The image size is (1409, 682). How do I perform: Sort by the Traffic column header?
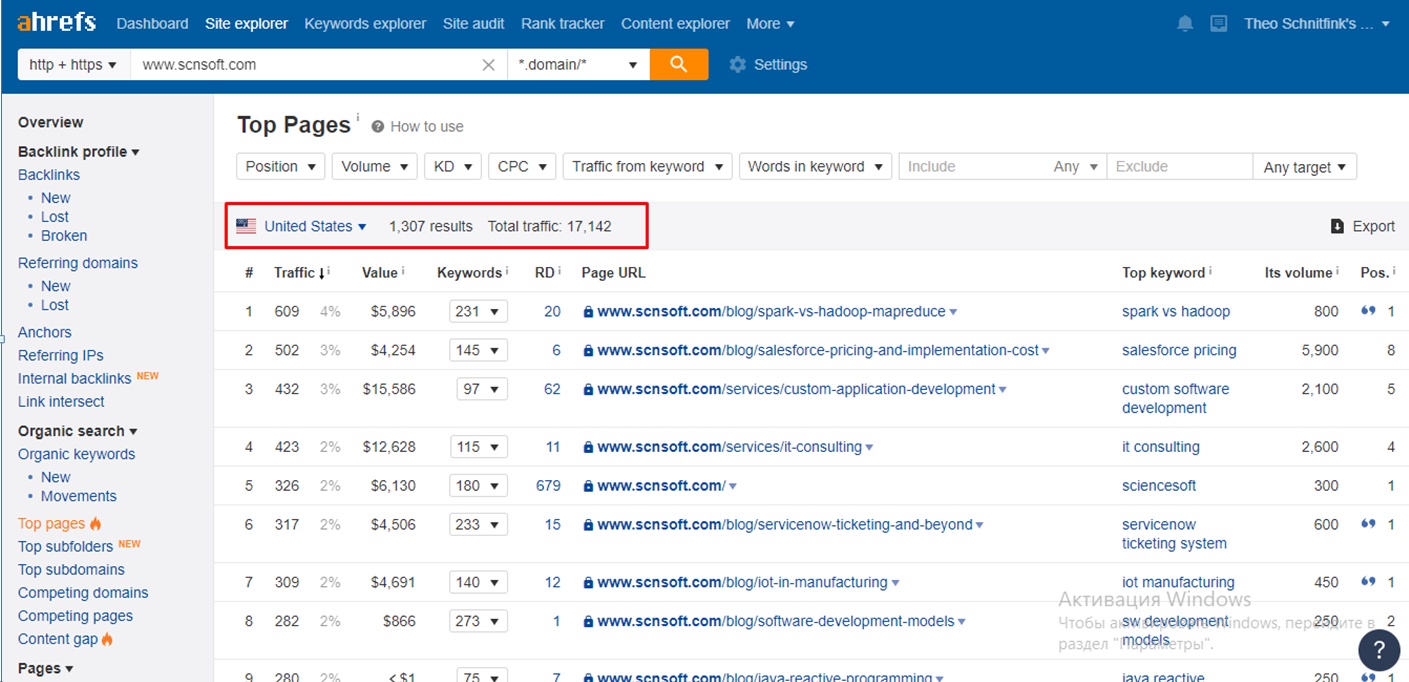pyautogui.click(x=295, y=272)
